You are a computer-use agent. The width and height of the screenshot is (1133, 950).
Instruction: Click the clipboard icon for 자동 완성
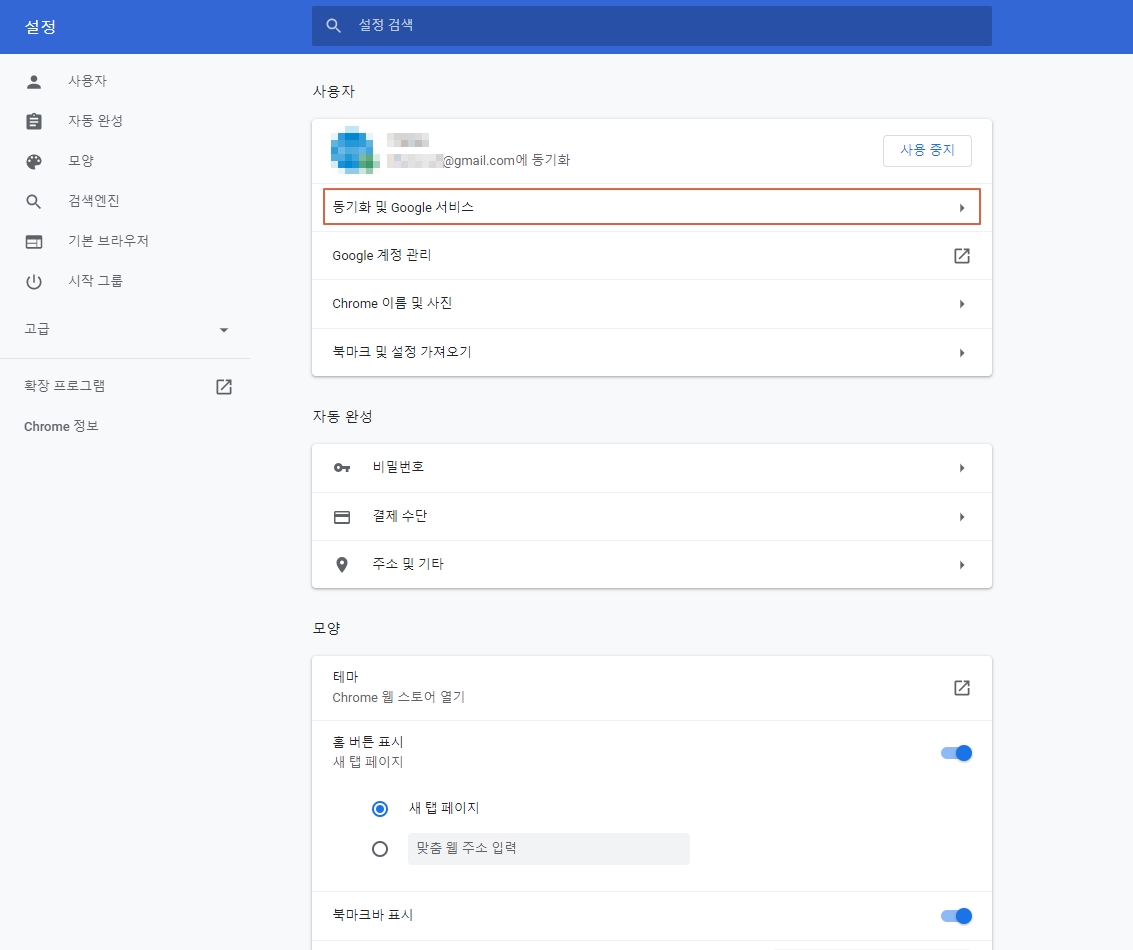[x=34, y=121]
